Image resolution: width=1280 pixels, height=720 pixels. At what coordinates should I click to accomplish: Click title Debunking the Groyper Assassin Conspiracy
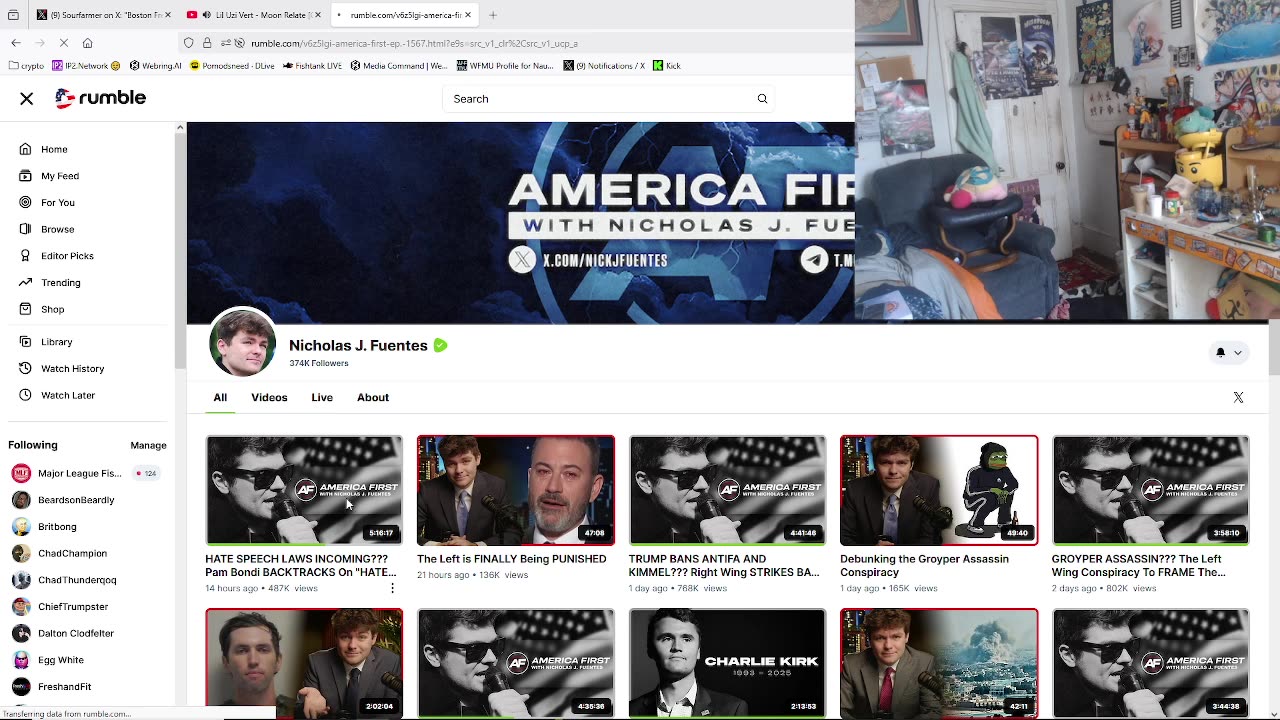tap(924, 566)
